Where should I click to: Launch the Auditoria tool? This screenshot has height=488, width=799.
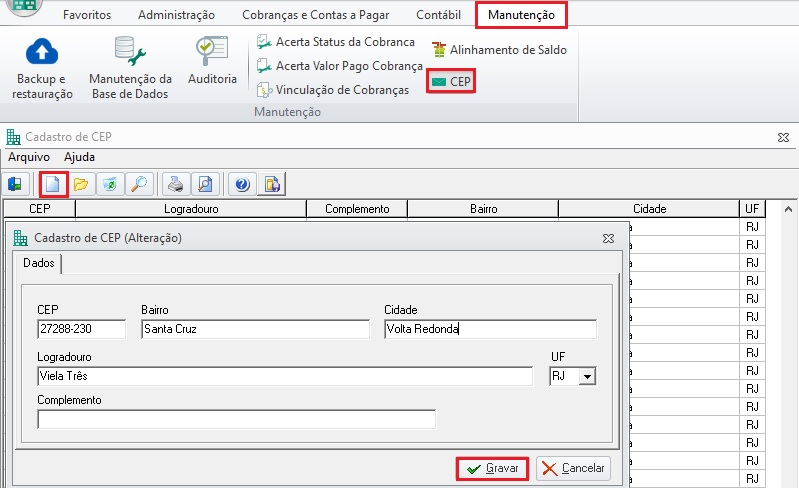tap(212, 60)
